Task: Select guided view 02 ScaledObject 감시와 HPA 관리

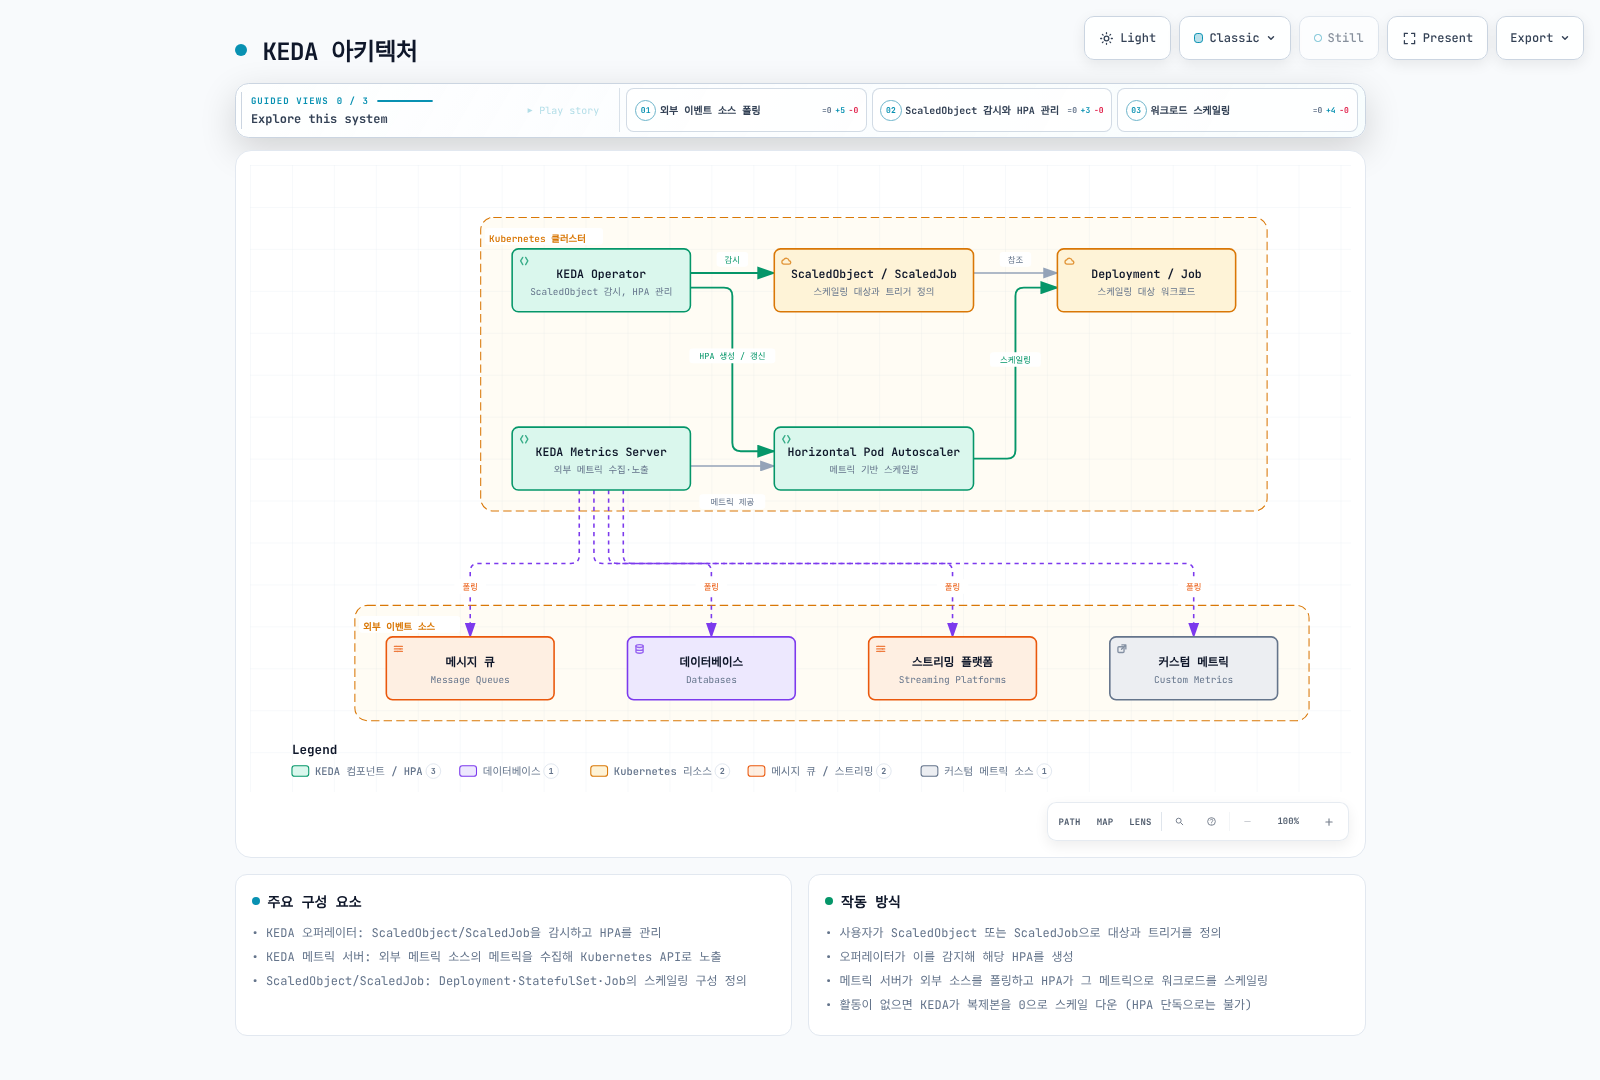Action: pyautogui.click(x=992, y=110)
